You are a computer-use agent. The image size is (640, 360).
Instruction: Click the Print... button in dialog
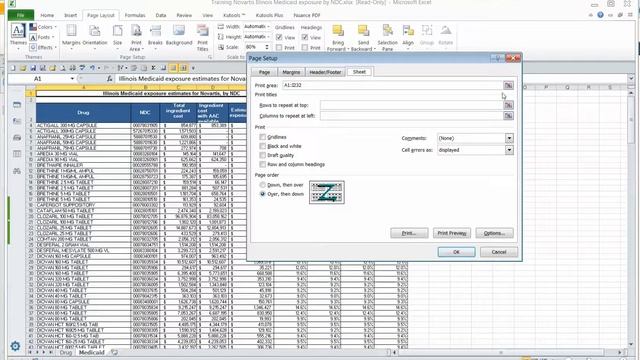409,233
